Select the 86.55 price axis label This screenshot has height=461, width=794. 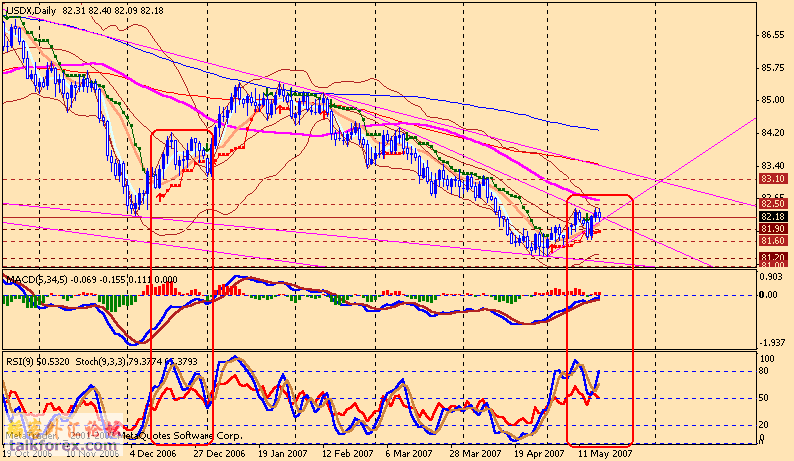pos(772,35)
